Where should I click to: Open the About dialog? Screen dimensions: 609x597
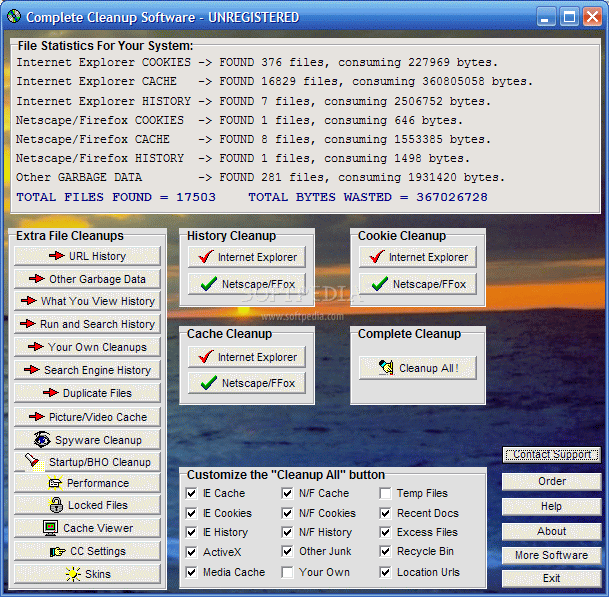coord(551,531)
